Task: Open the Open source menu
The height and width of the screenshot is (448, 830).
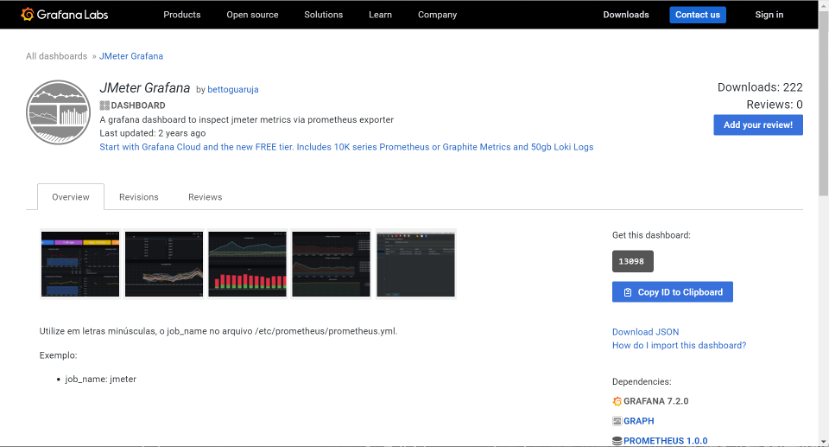Action: click(252, 15)
